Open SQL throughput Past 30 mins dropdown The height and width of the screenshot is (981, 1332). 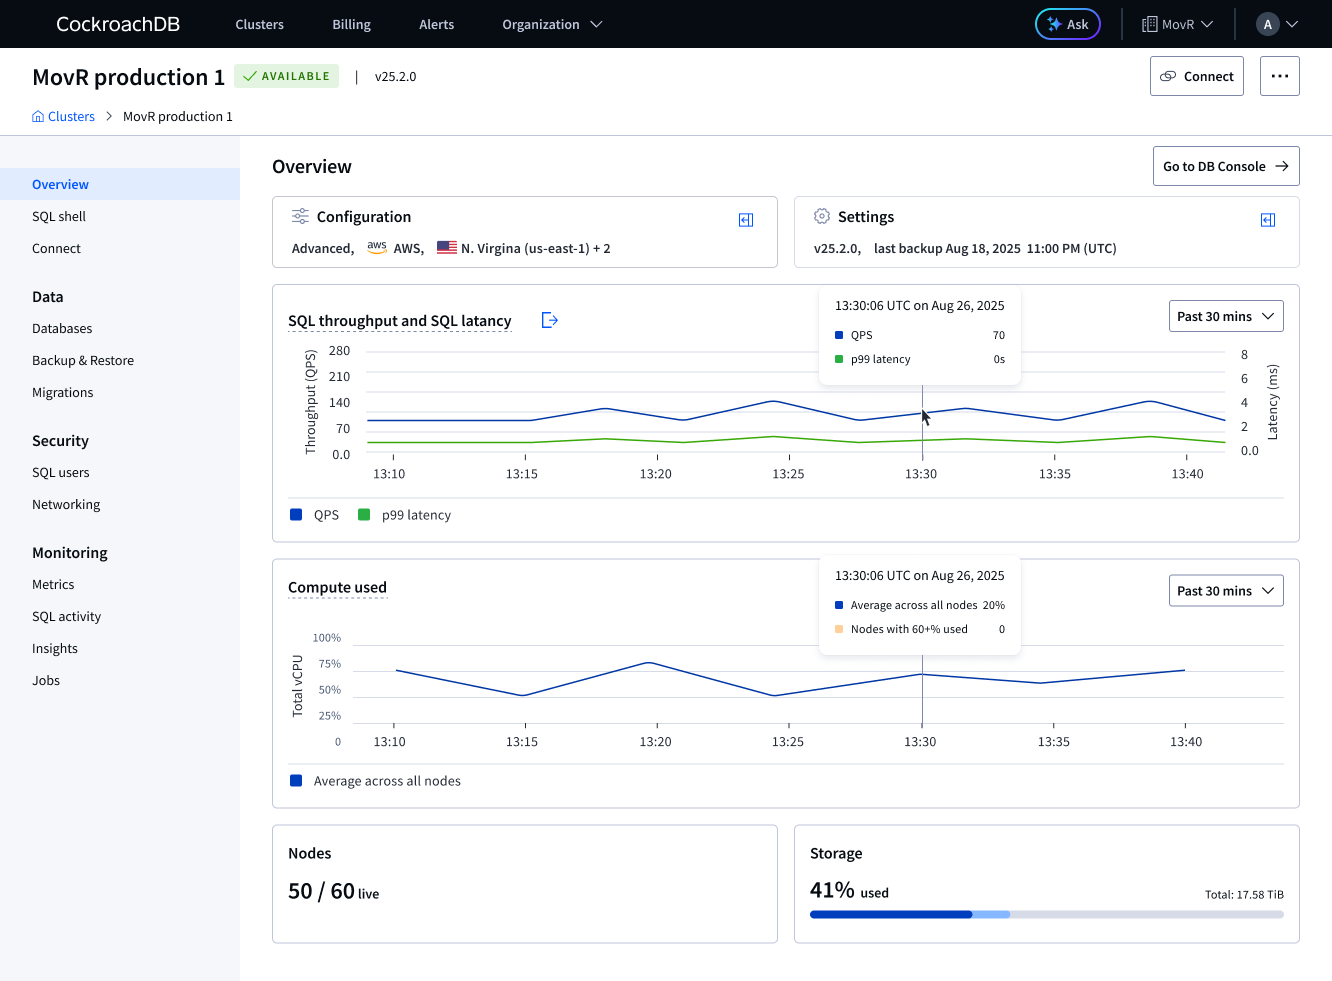[x=1226, y=316]
